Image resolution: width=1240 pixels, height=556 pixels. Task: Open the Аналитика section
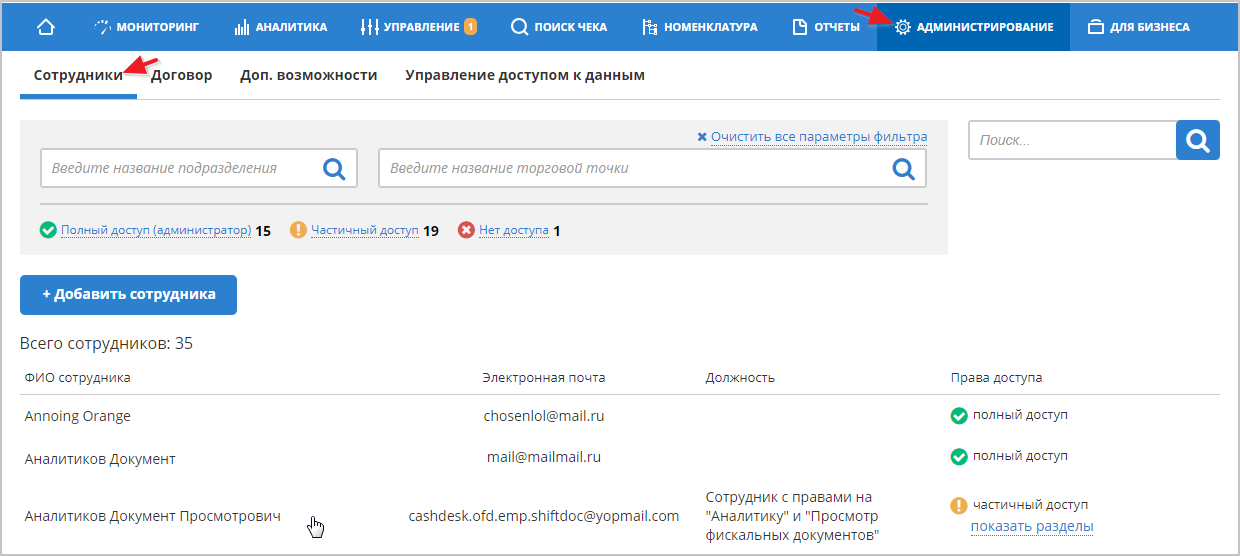[x=281, y=27]
